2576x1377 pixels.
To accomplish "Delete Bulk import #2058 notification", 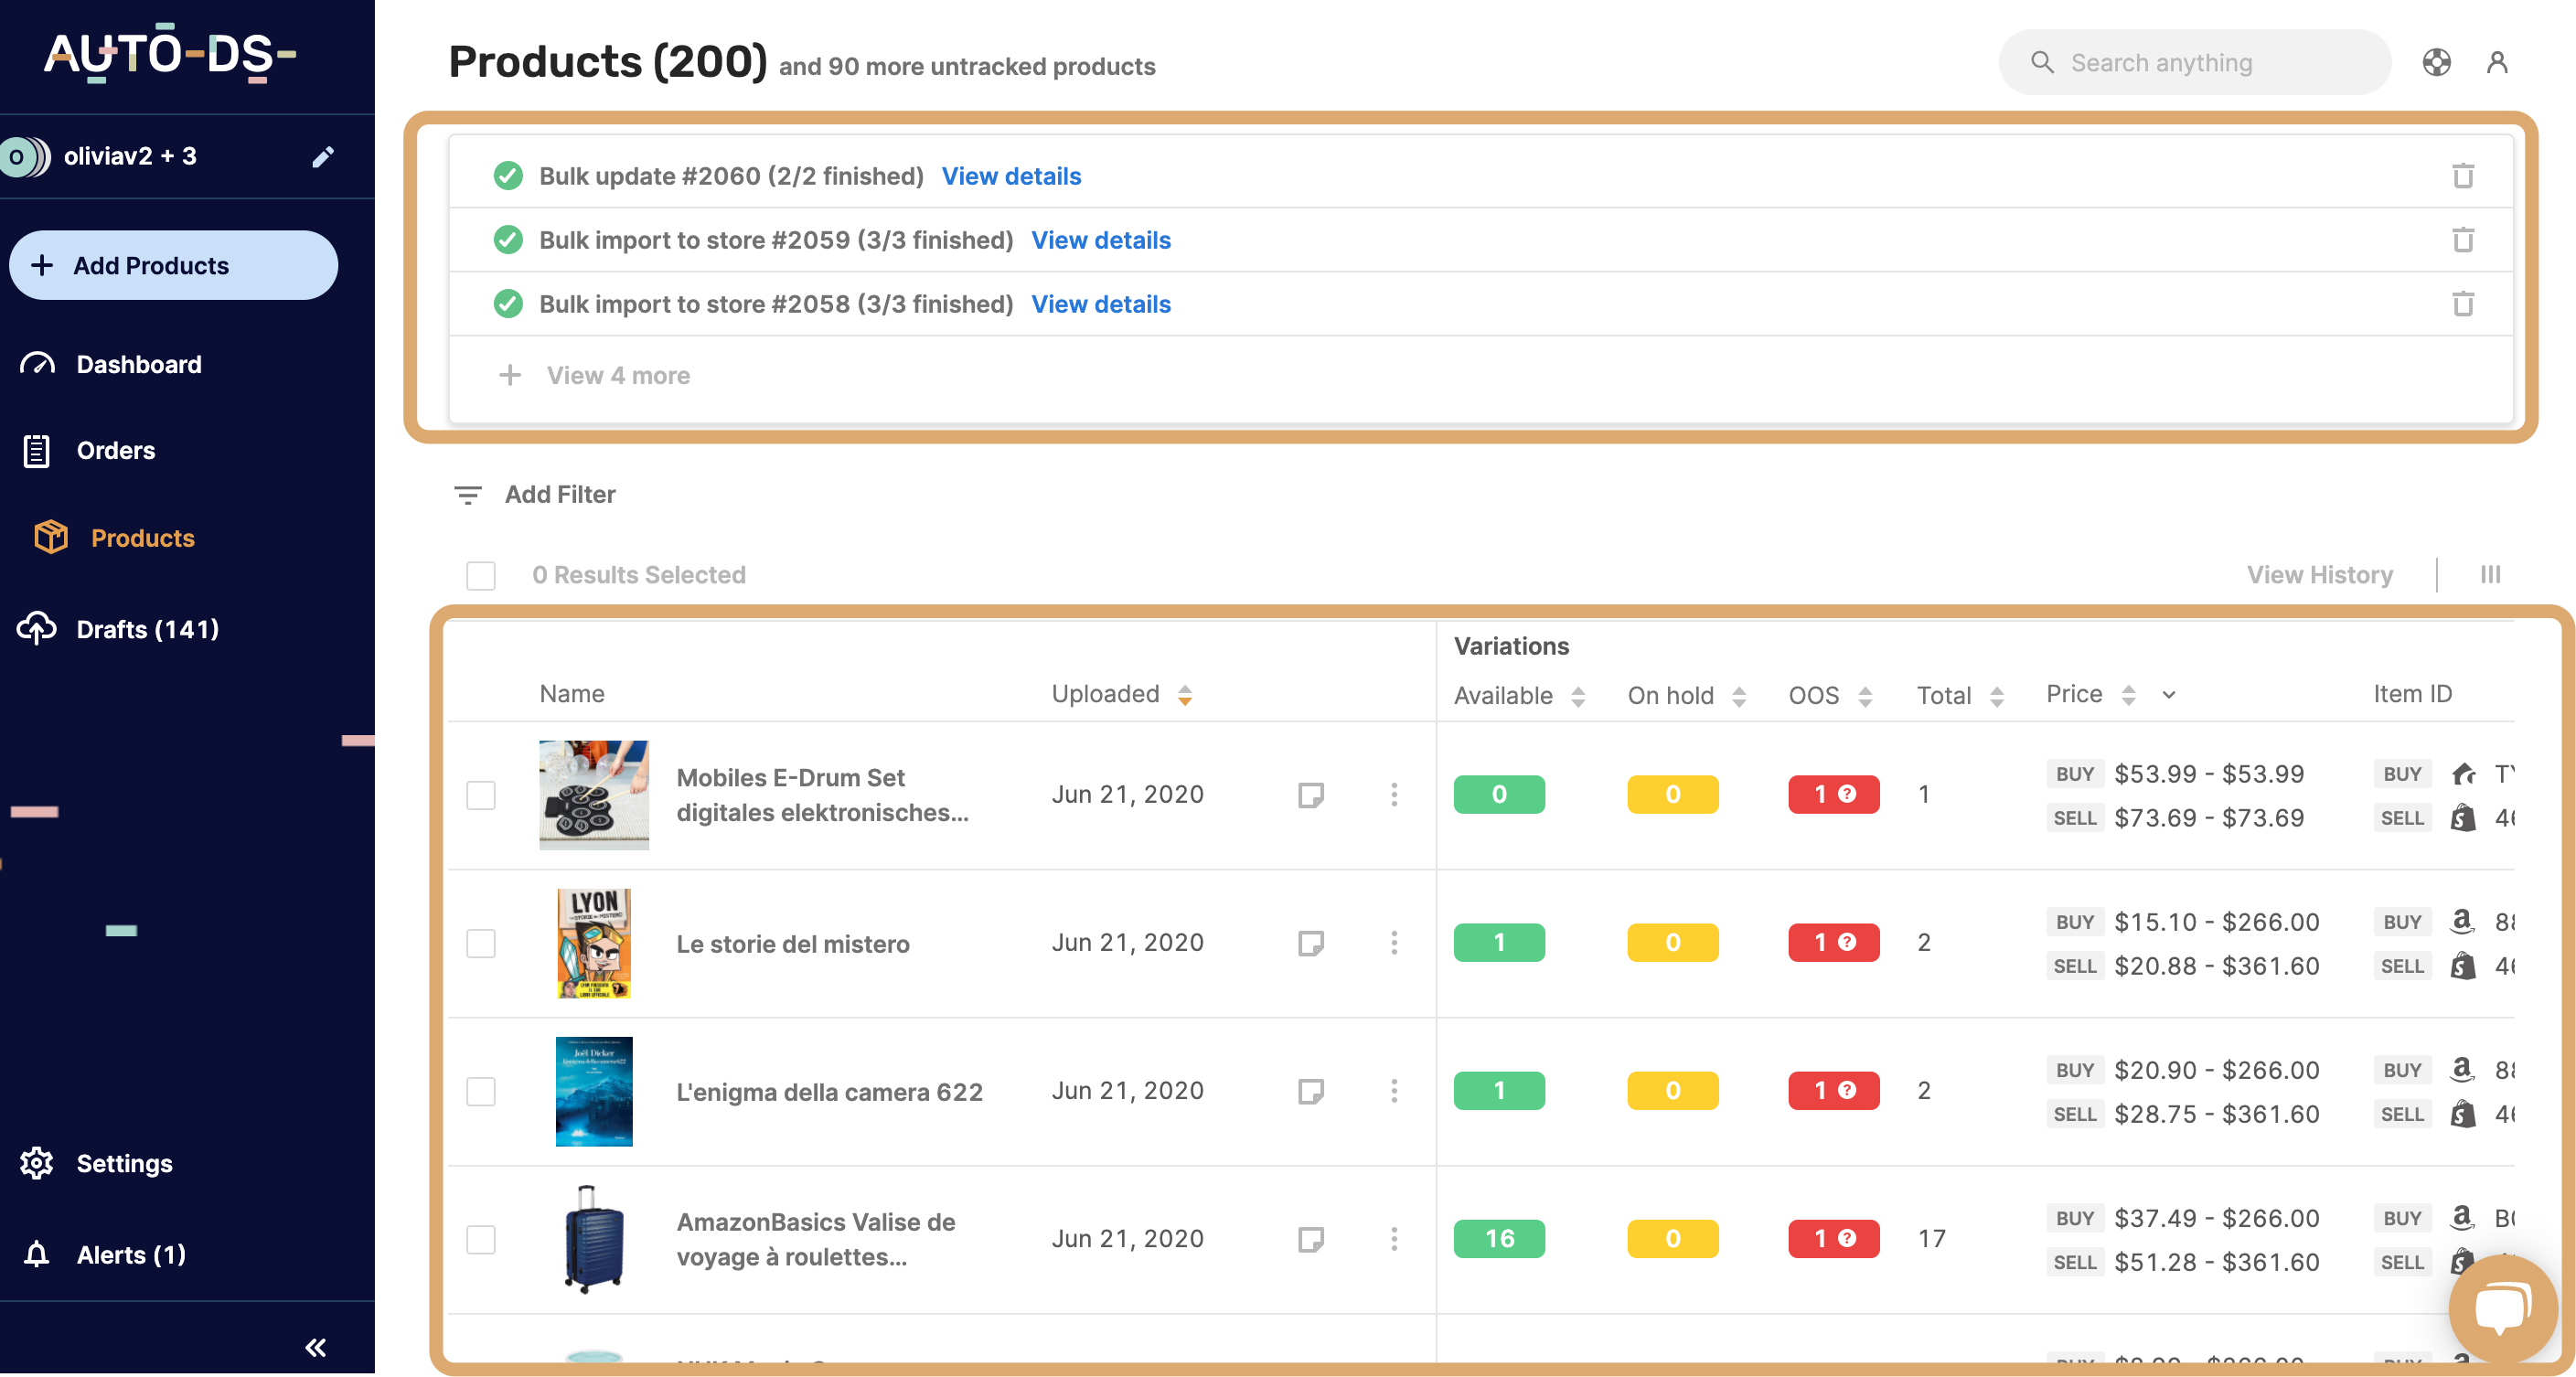I will click(2462, 304).
